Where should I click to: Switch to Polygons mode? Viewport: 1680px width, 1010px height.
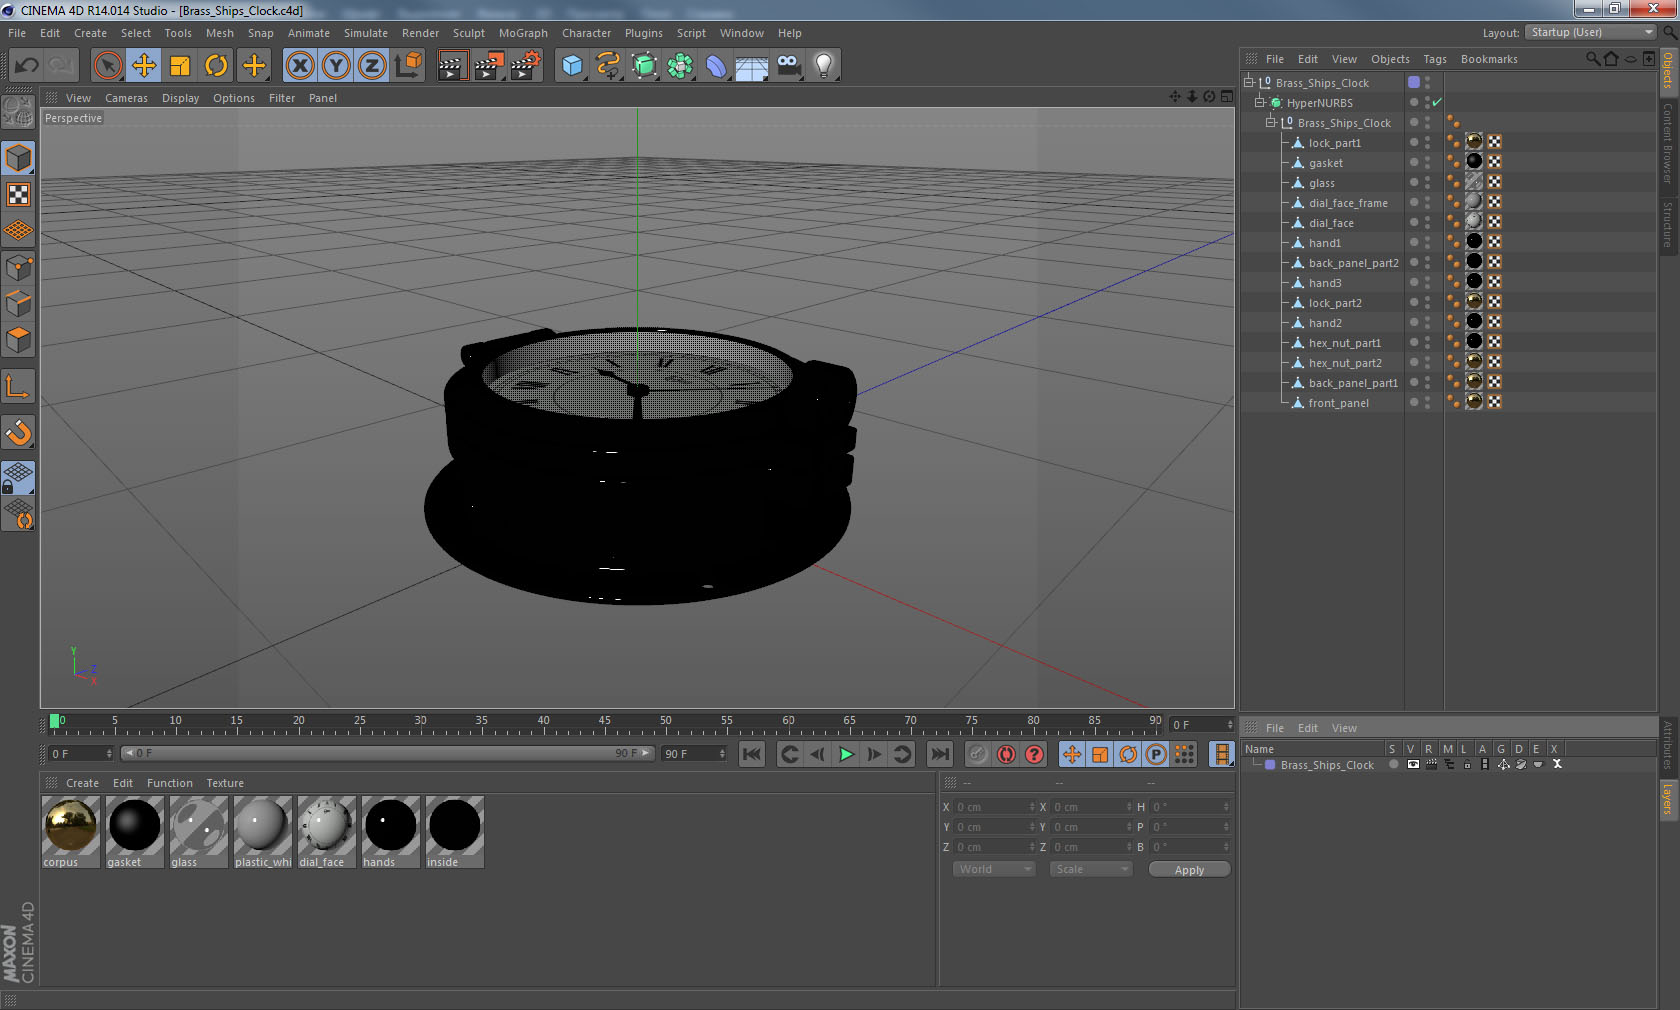click(x=18, y=340)
